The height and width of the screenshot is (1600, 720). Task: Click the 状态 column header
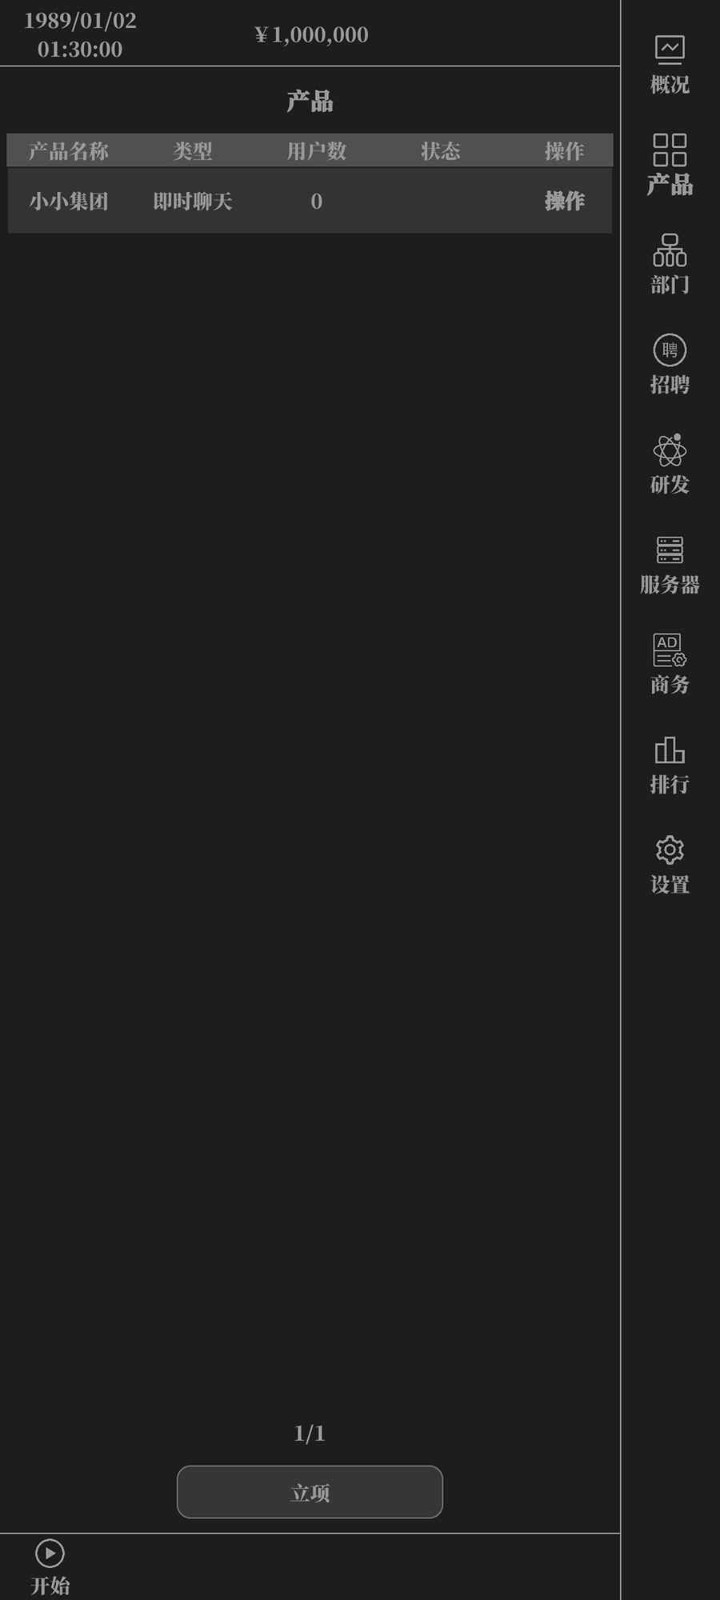[440, 151]
